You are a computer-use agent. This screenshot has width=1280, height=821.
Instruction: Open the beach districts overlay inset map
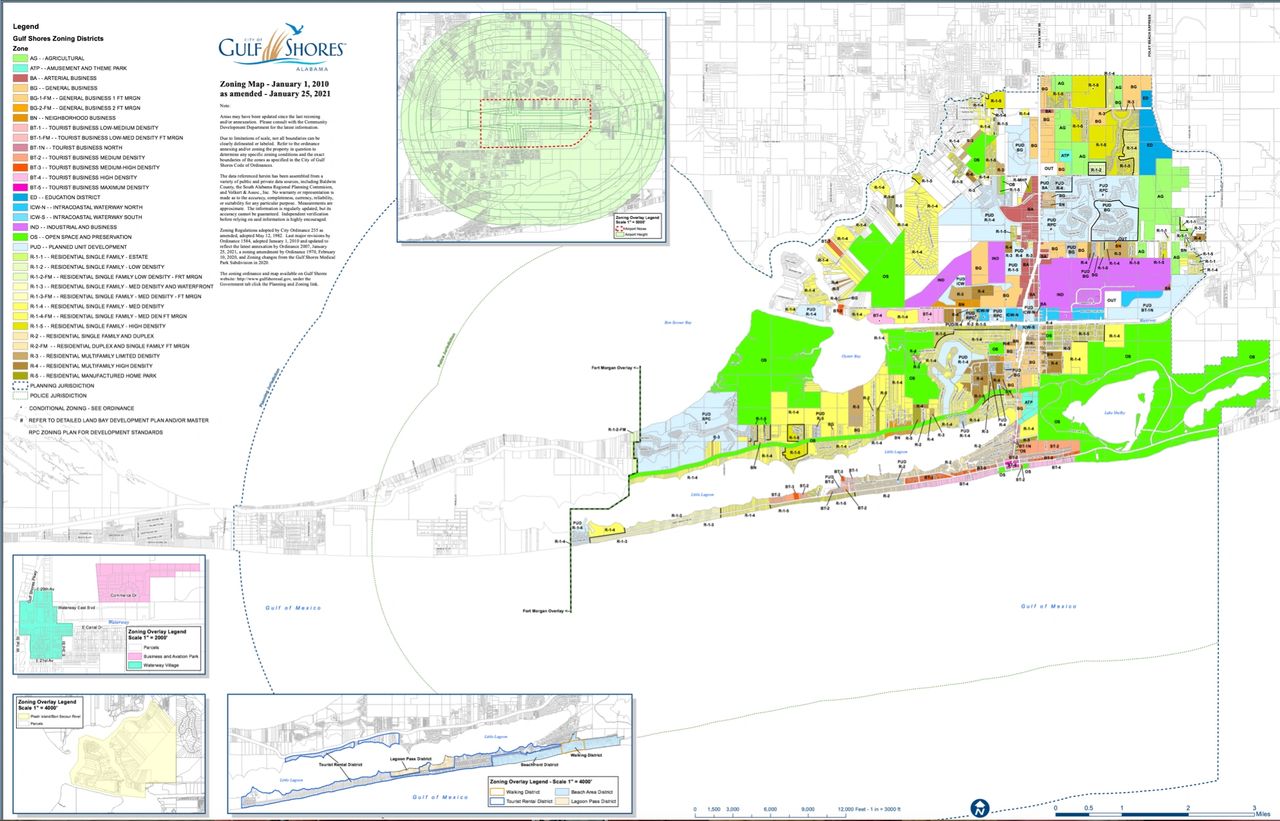pyautogui.click(x=430, y=753)
